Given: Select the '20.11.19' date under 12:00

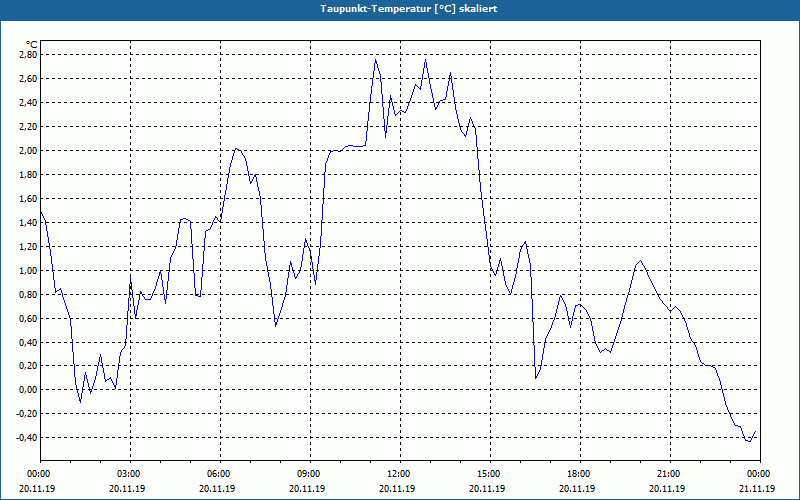Looking at the screenshot, I should coord(397,489).
